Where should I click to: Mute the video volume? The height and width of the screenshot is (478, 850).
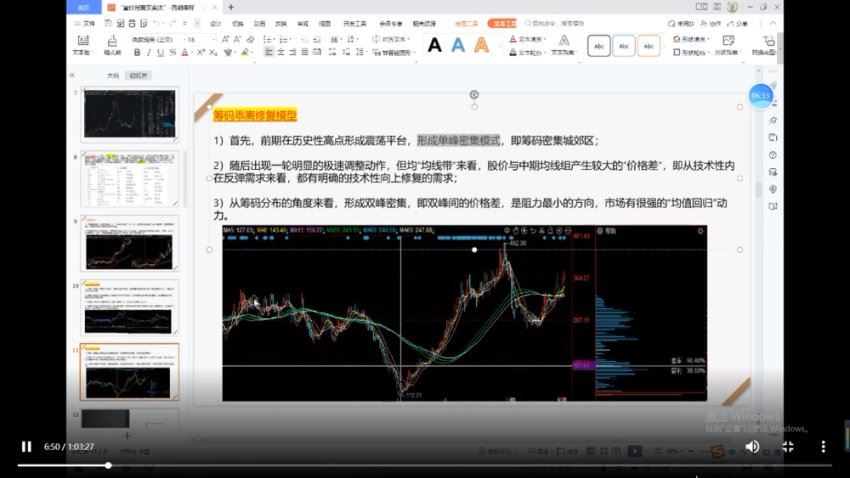(x=752, y=446)
